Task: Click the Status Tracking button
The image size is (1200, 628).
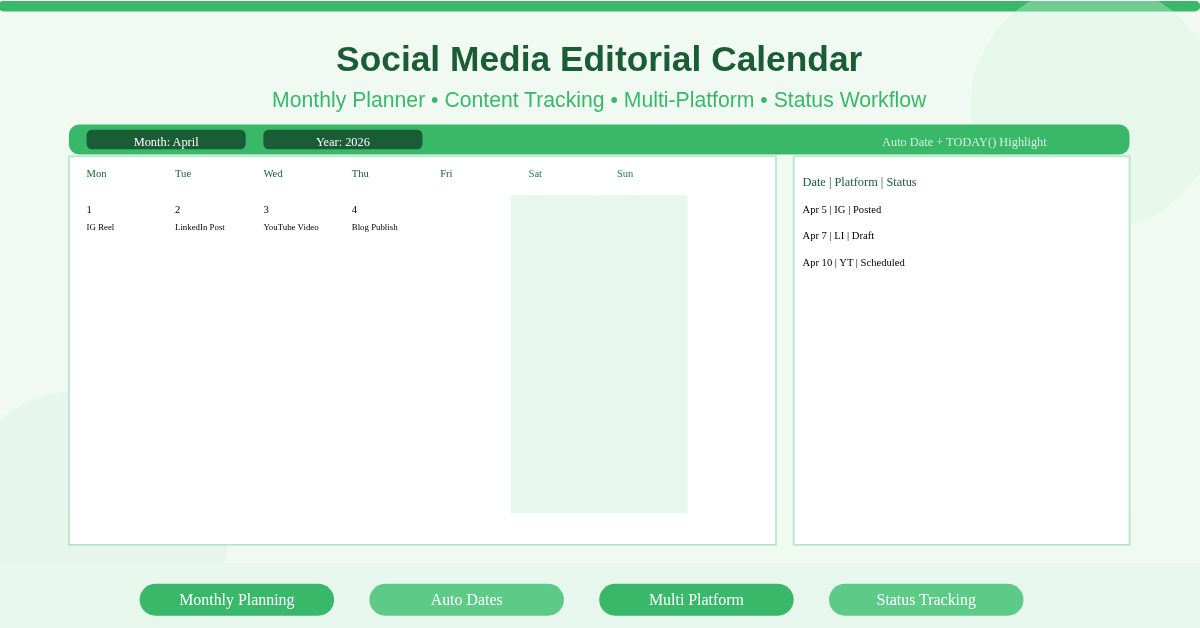Action: [x=926, y=599]
